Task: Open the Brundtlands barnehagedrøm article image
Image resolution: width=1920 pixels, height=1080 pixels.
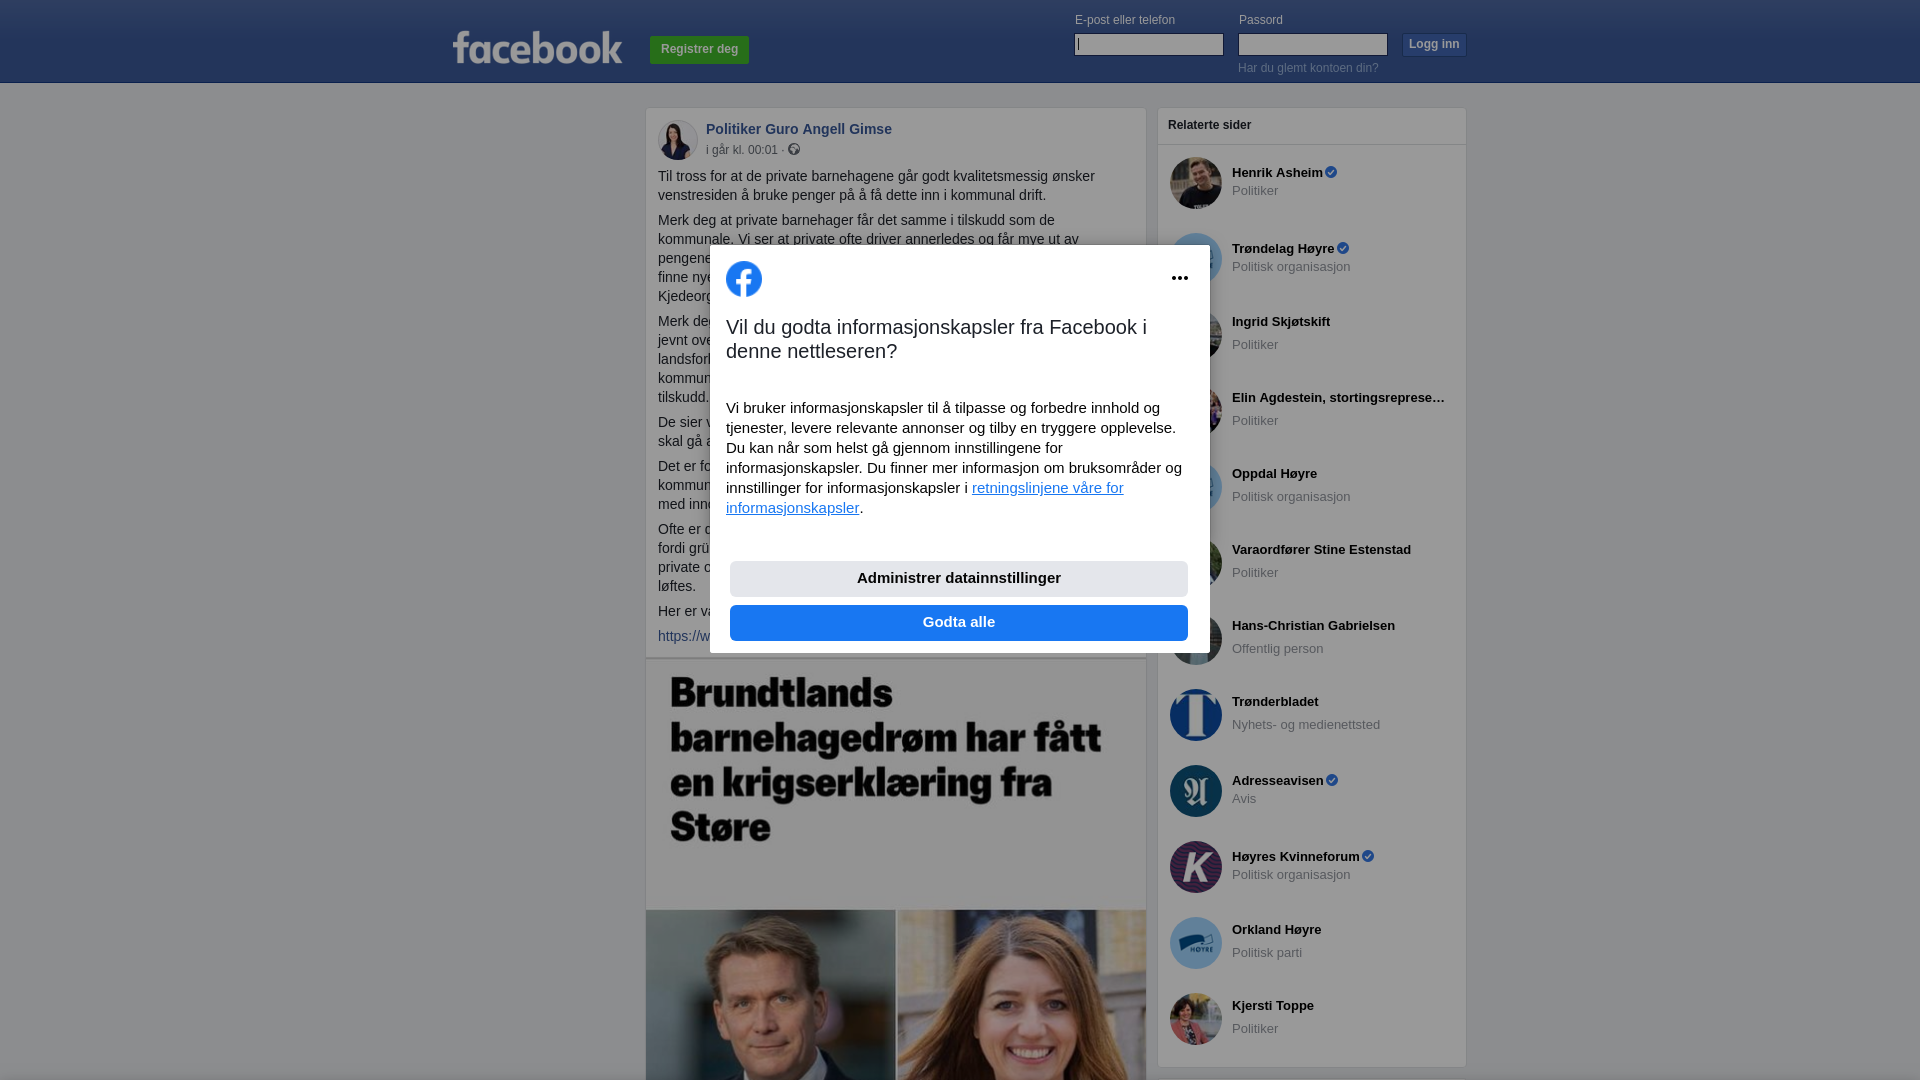Action: click(x=896, y=869)
